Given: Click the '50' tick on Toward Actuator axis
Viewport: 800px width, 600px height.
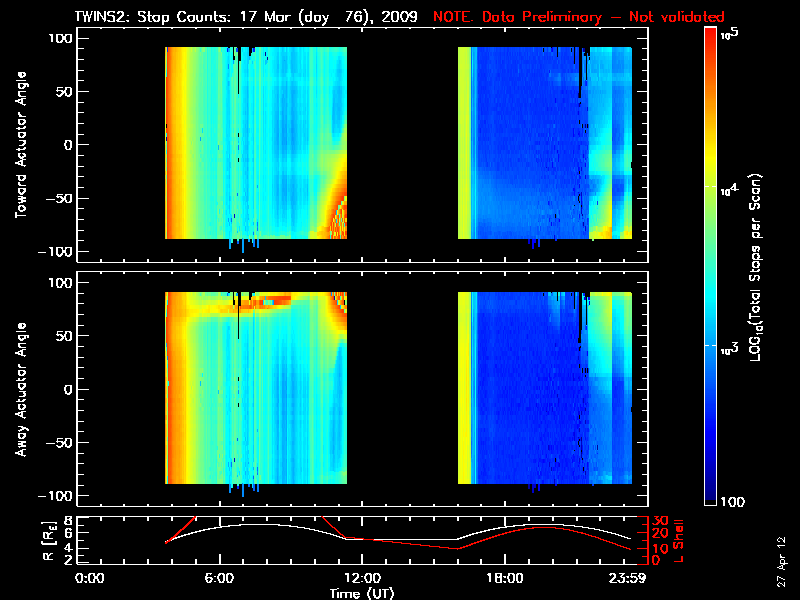Looking at the screenshot, I should pyautogui.click(x=65, y=92).
